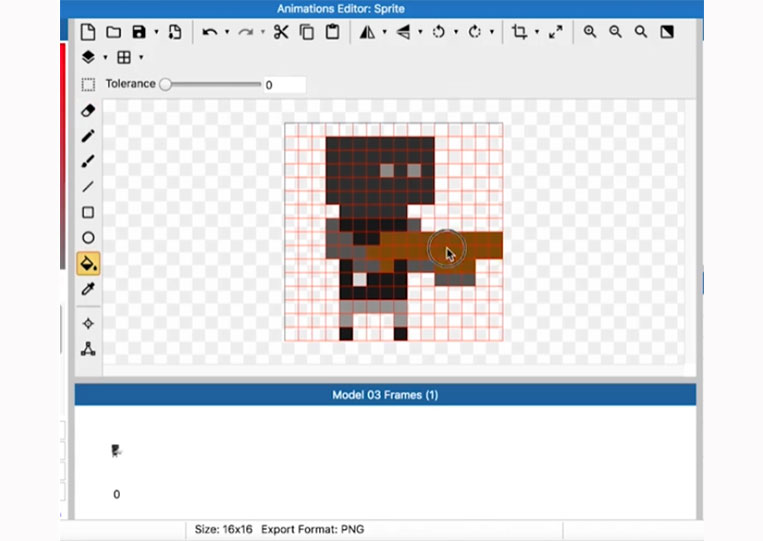Expand the layers dropdown arrow
Screen dimensions: 763x541
click(105, 57)
